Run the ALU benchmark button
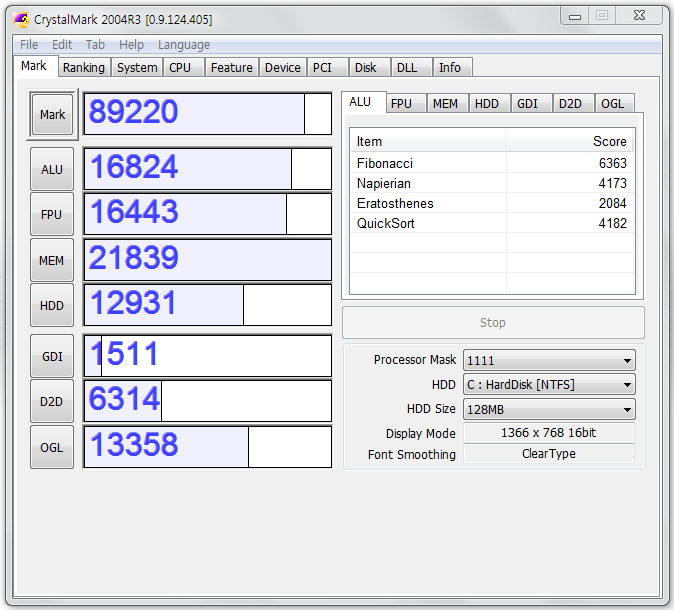 (52, 169)
